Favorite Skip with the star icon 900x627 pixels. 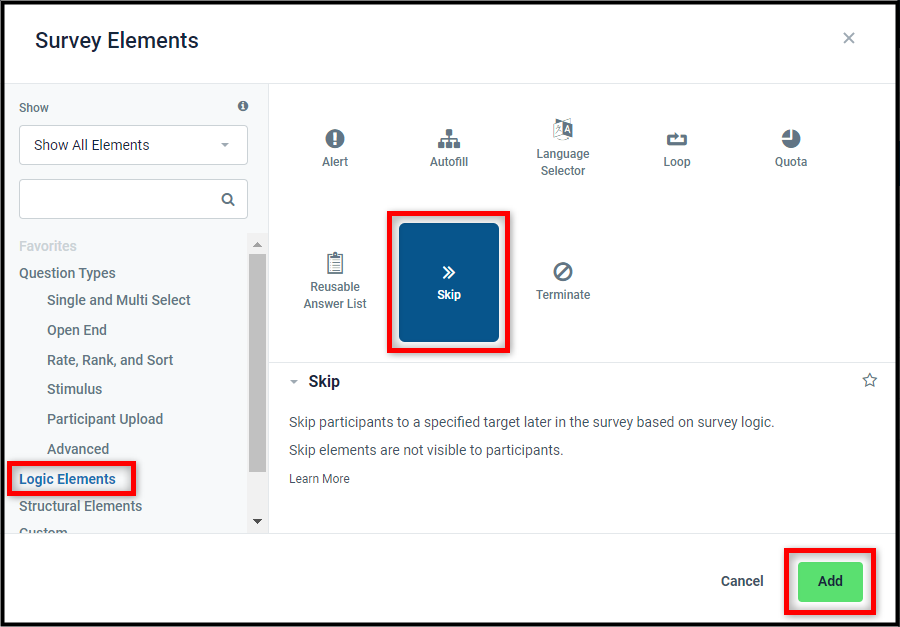point(870,380)
